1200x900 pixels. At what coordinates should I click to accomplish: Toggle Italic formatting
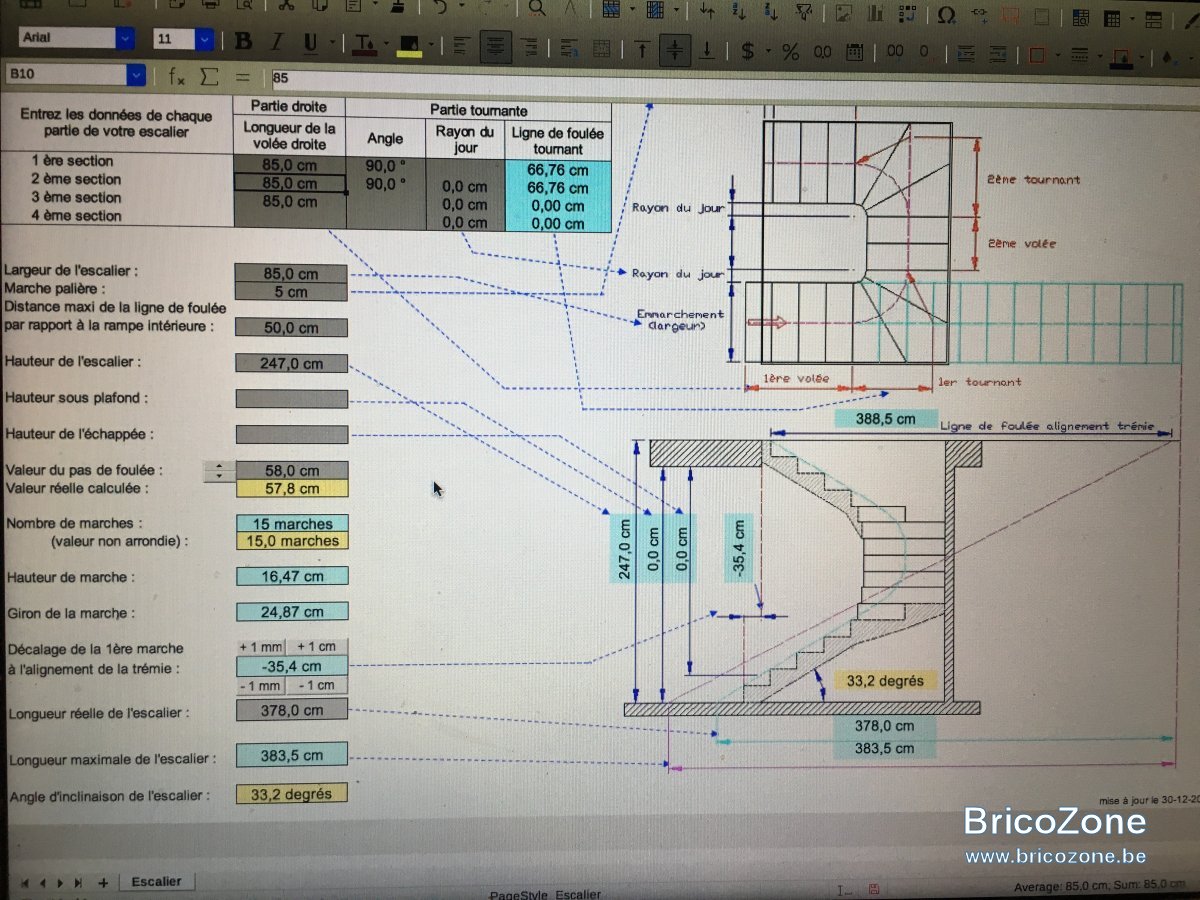click(x=277, y=42)
